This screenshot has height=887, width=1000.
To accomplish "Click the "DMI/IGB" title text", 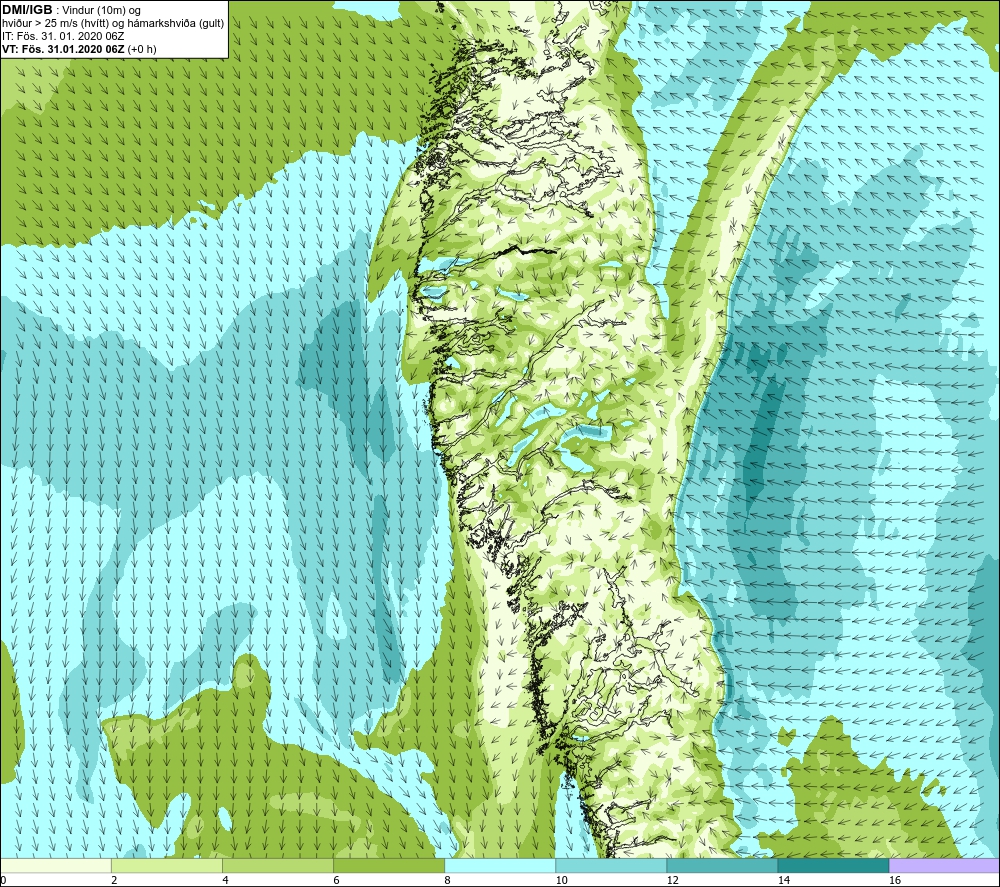I will click(27, 10).
